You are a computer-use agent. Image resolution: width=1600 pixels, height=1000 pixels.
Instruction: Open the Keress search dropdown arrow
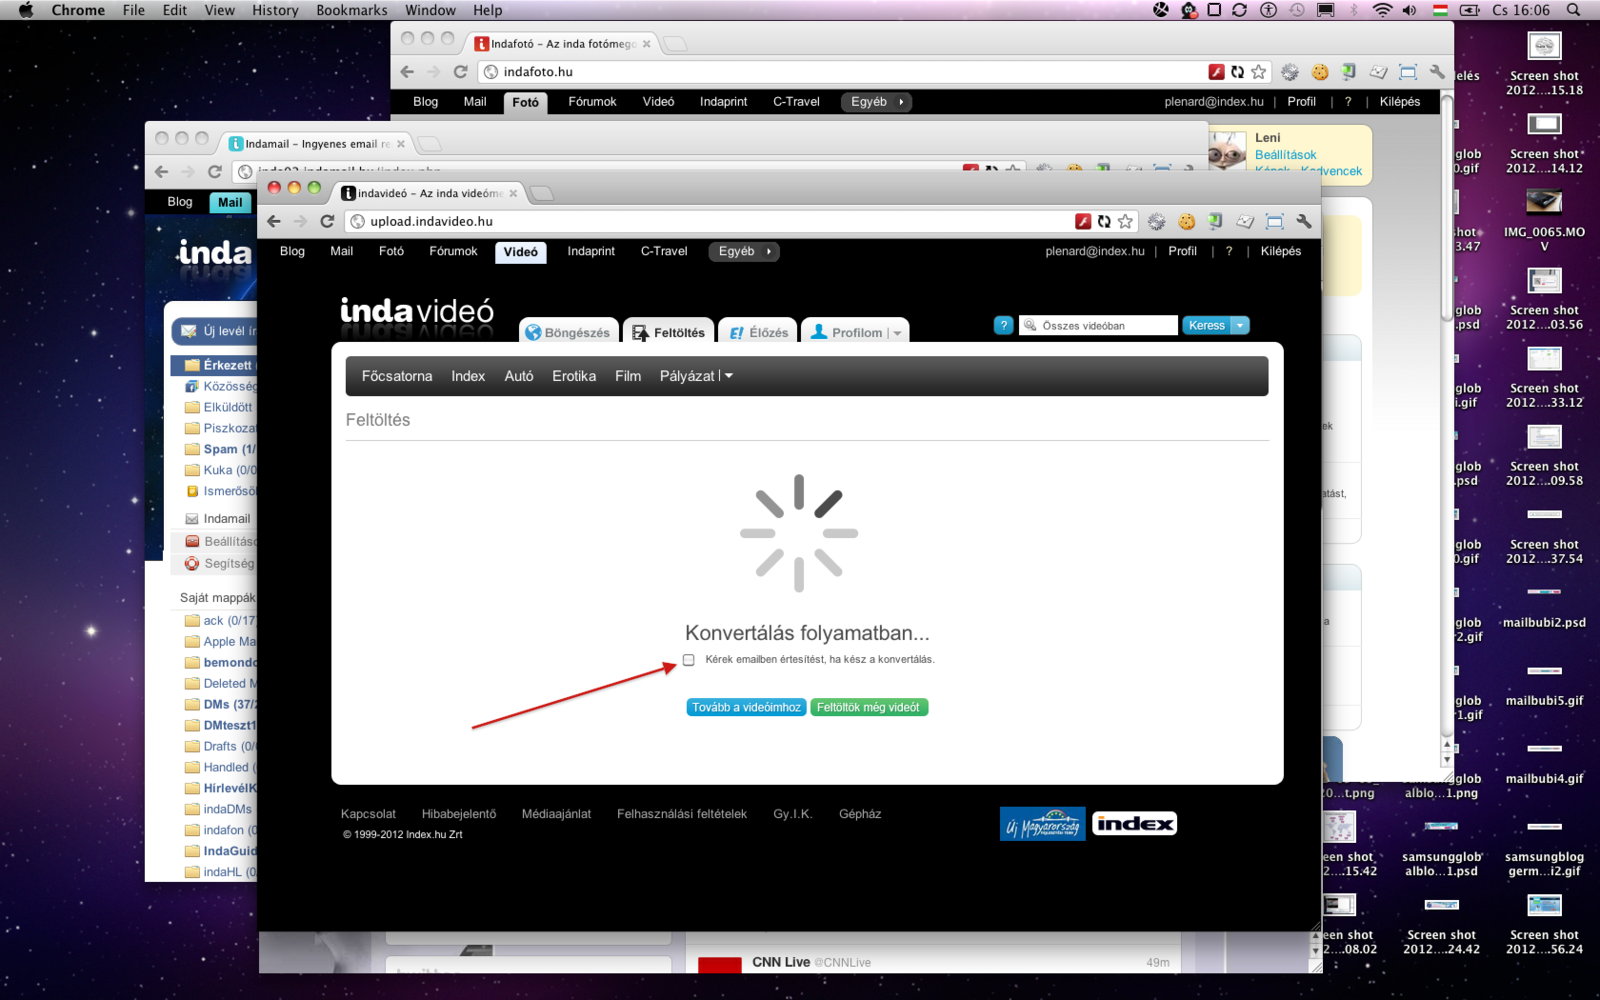(1240, 325)
